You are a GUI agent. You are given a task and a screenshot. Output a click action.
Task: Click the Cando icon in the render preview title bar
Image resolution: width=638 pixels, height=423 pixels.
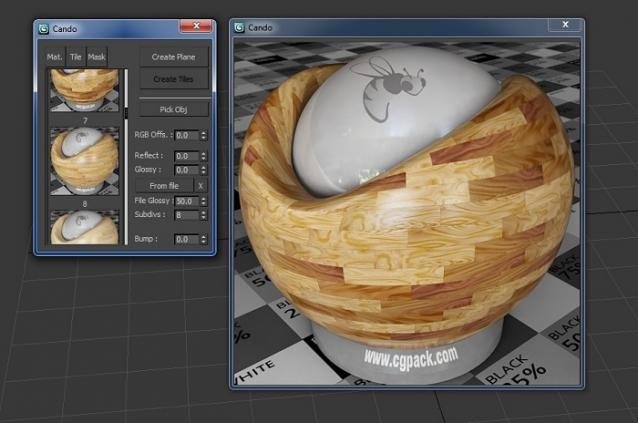[240, 27]
